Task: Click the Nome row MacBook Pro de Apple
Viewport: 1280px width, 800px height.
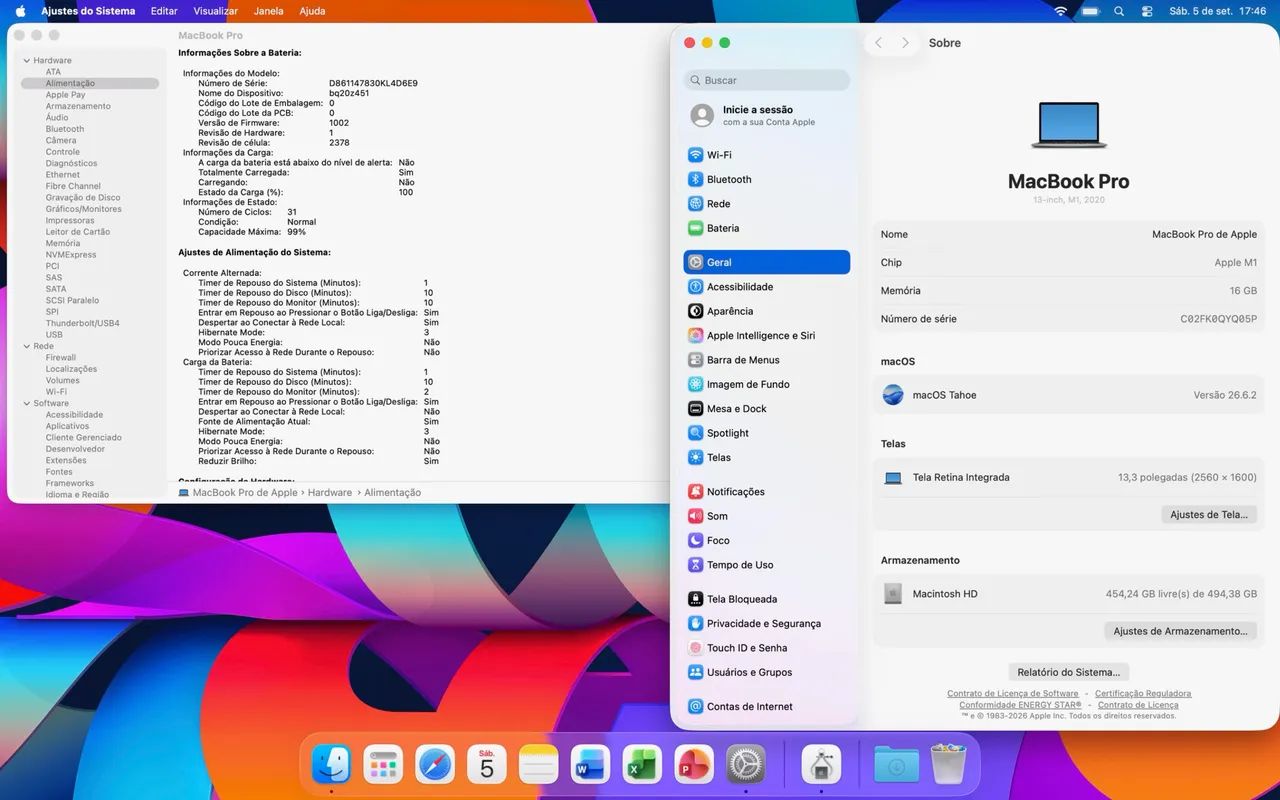Action: pos(1069,234)
